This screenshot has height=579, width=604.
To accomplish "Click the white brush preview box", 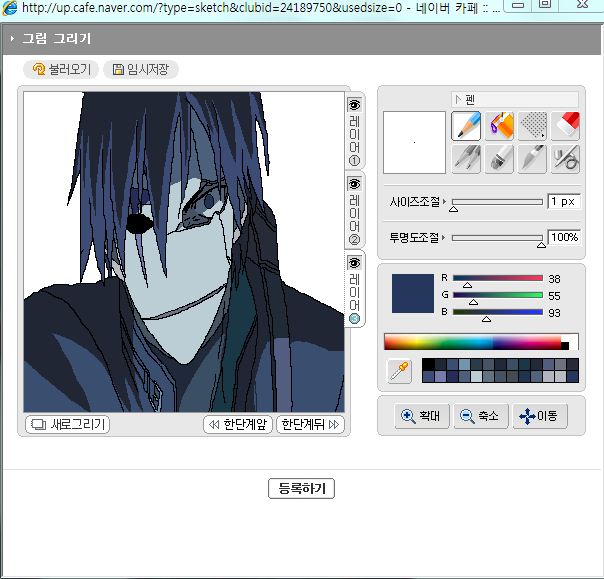I will [x=414, y=143].
